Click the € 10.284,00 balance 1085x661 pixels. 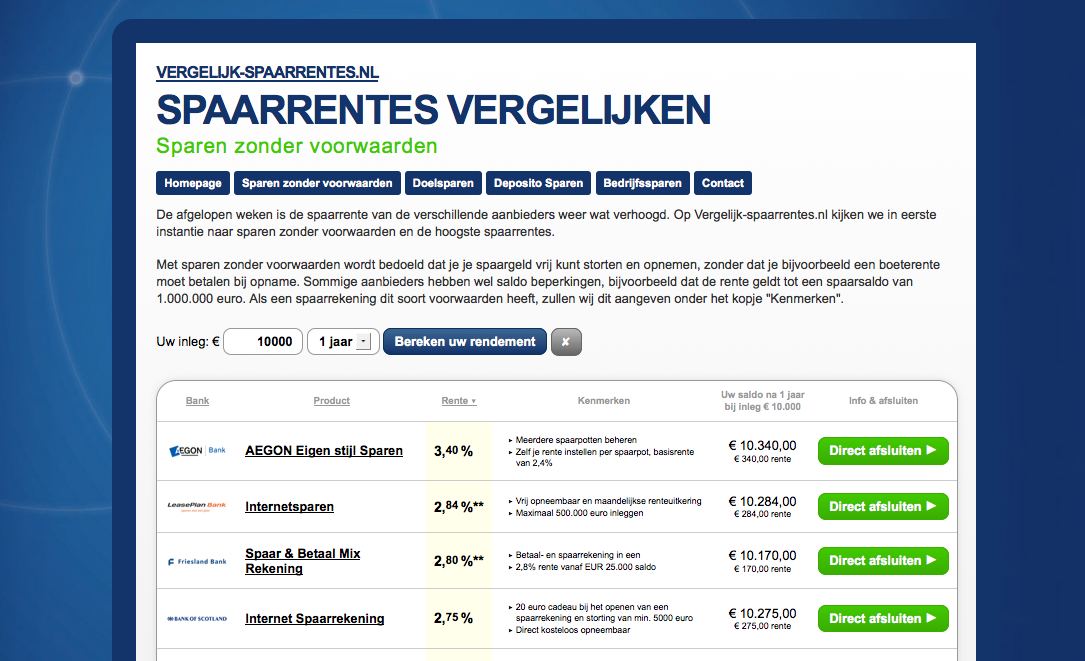point(763,502)
